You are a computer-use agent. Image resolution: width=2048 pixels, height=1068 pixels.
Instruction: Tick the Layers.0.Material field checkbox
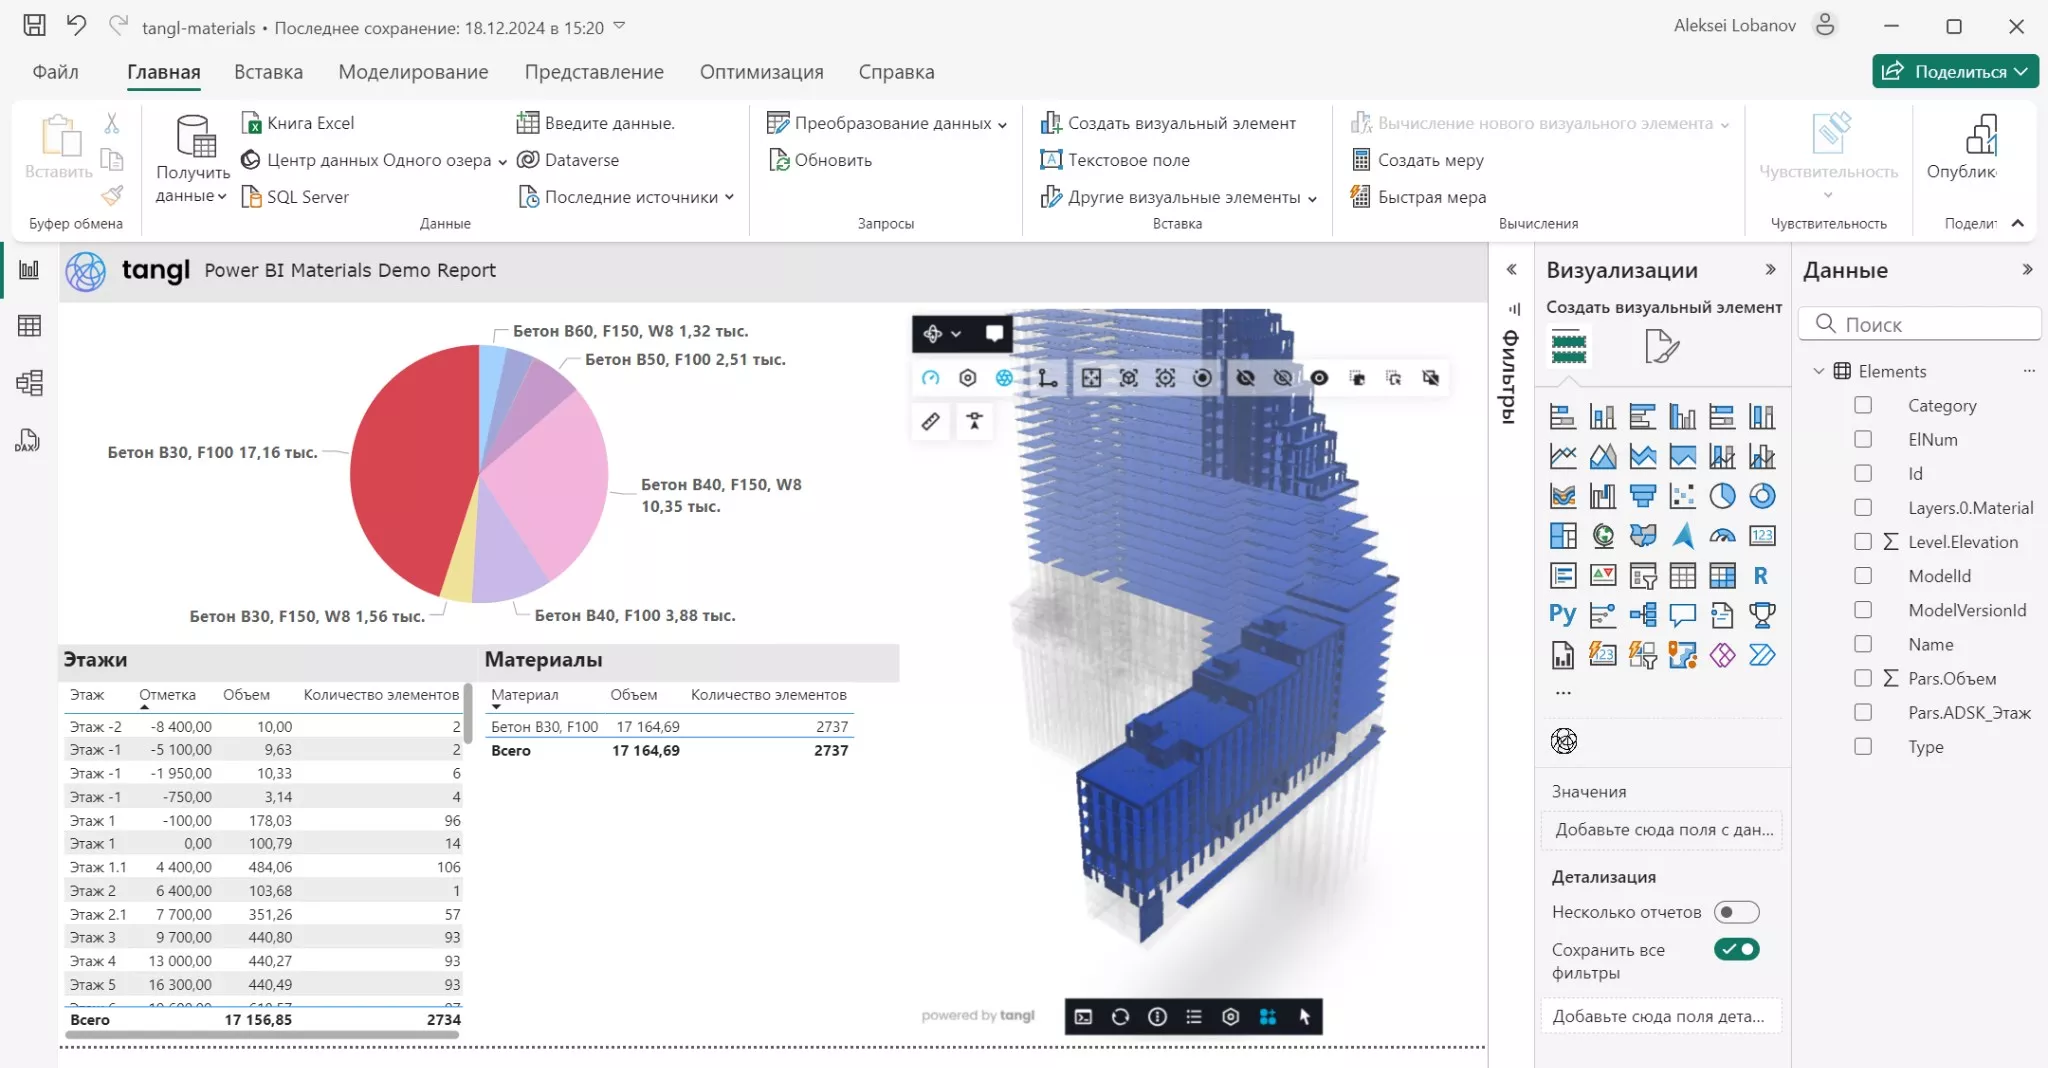pos(1863,507)
